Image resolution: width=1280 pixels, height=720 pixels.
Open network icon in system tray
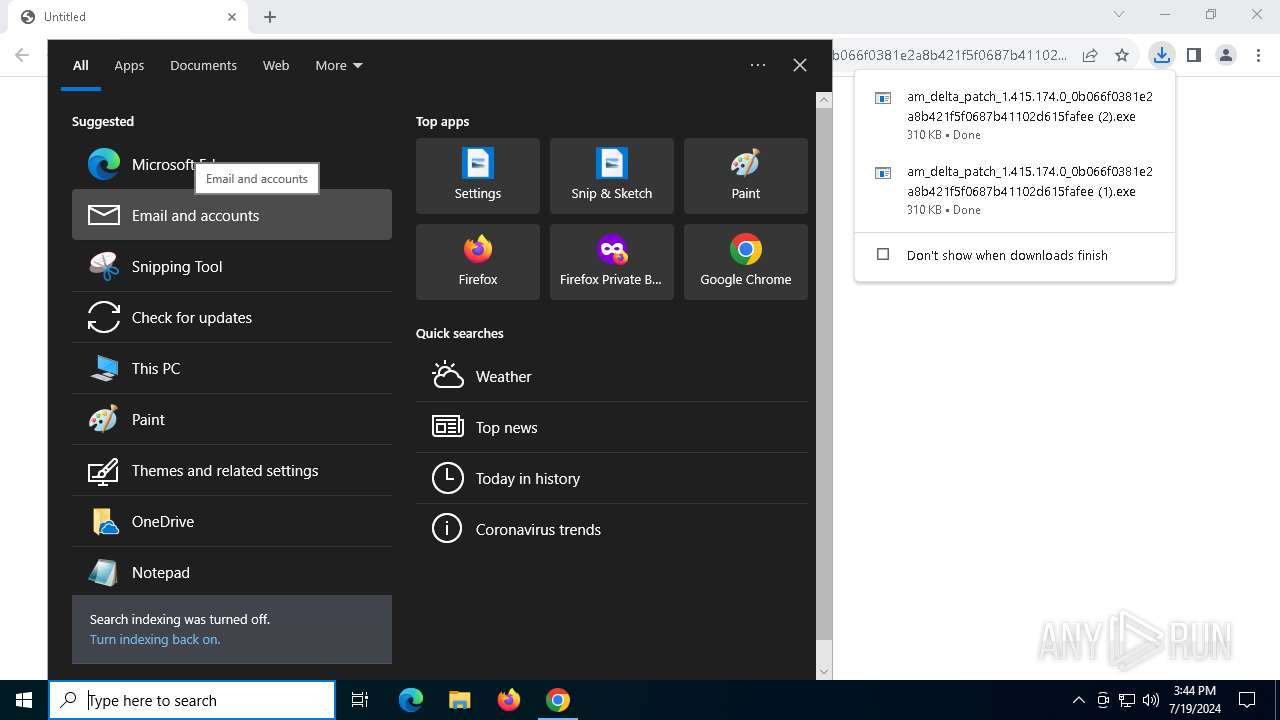[x=1127, y=700]
